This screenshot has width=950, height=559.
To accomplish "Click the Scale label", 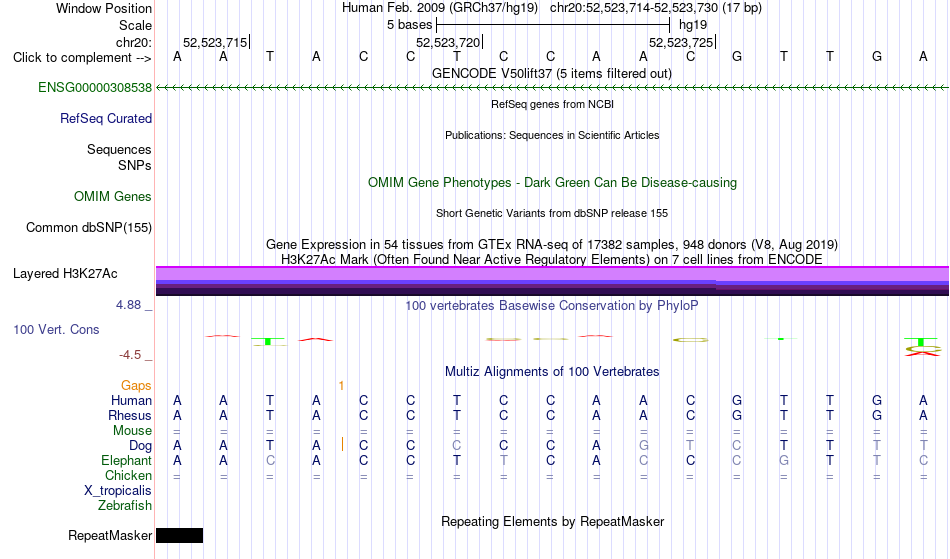I will point(136,25).
